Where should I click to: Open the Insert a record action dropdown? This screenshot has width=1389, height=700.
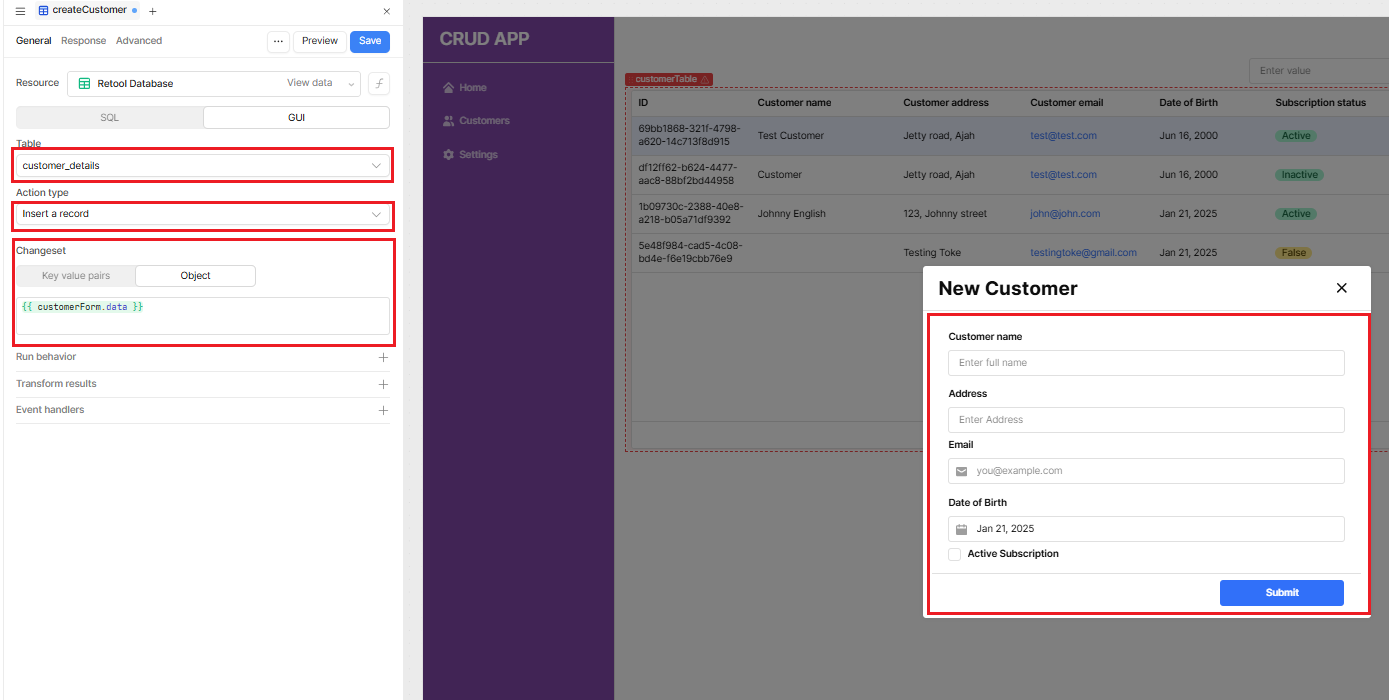click(x=203, y=214)
